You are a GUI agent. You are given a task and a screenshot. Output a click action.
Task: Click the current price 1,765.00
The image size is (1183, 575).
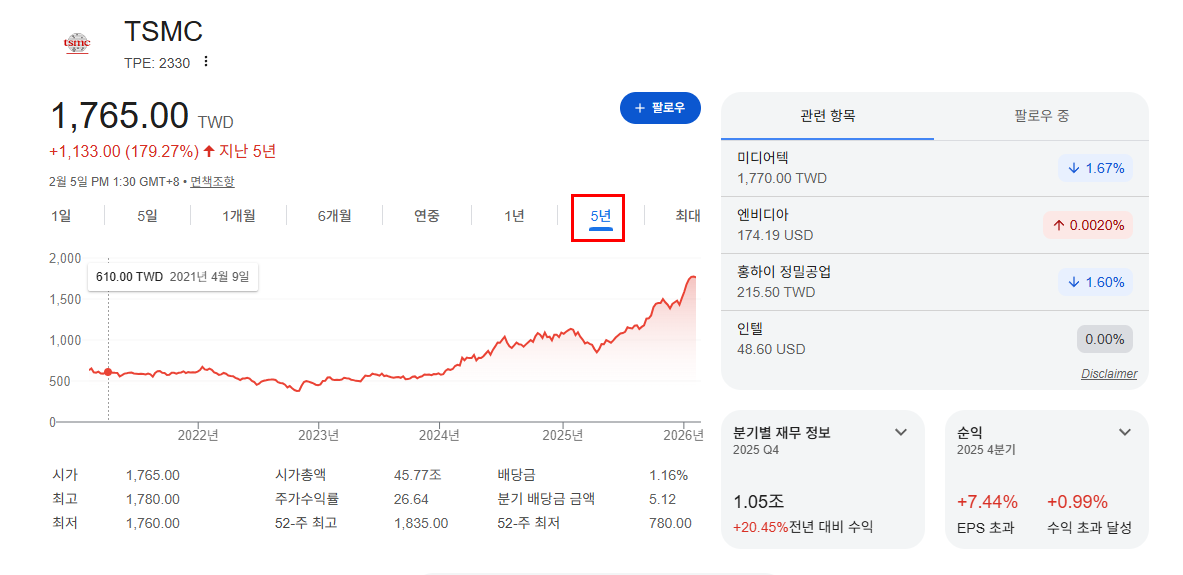pyautogui.click(x=119, y=115)
